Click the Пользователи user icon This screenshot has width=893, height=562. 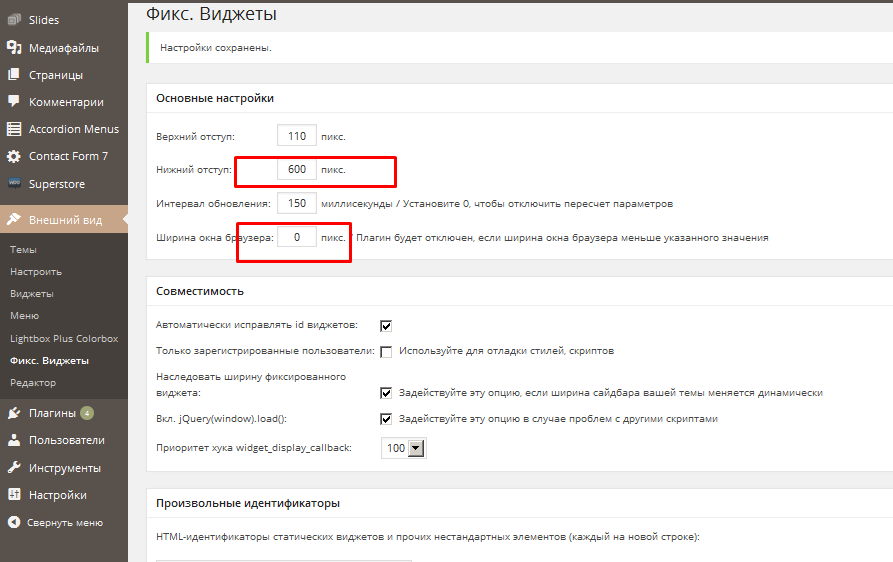click(14, 439)
